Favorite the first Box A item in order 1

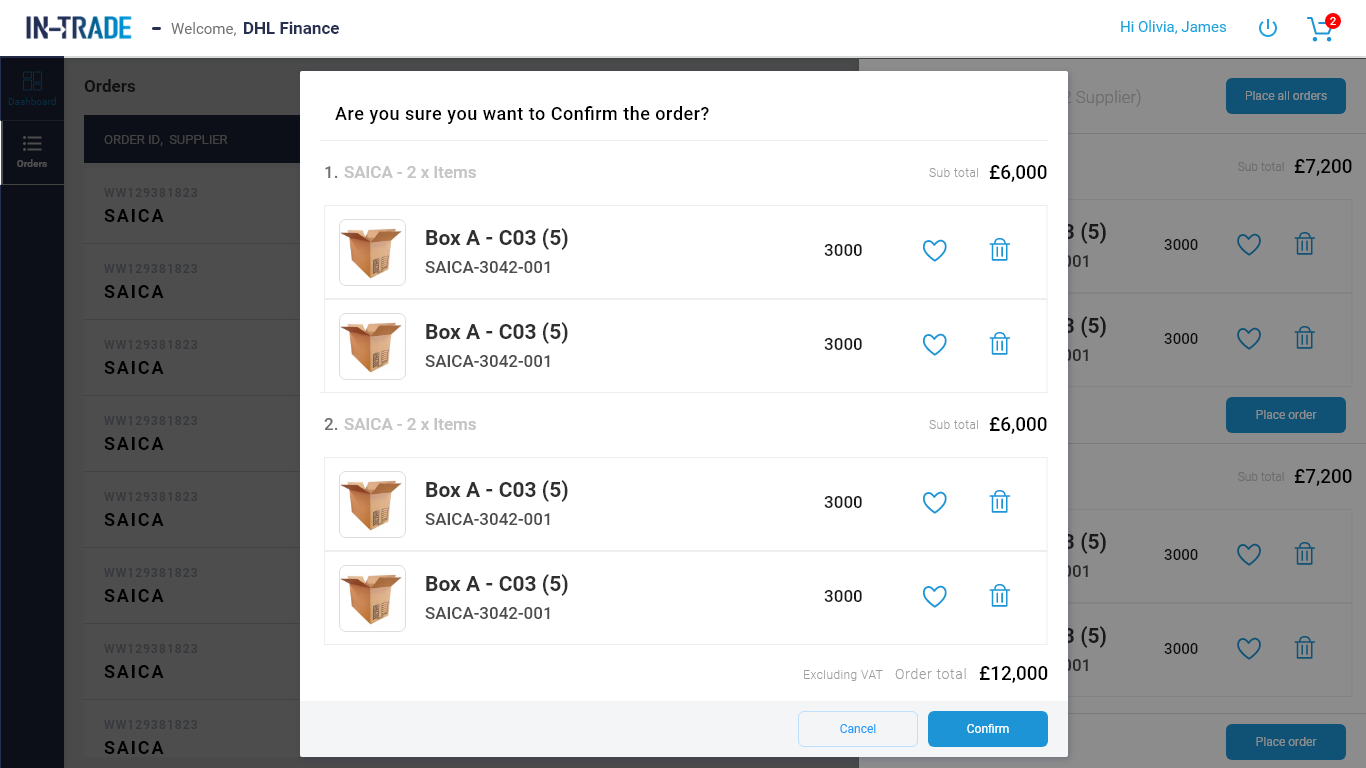point(934,251)
